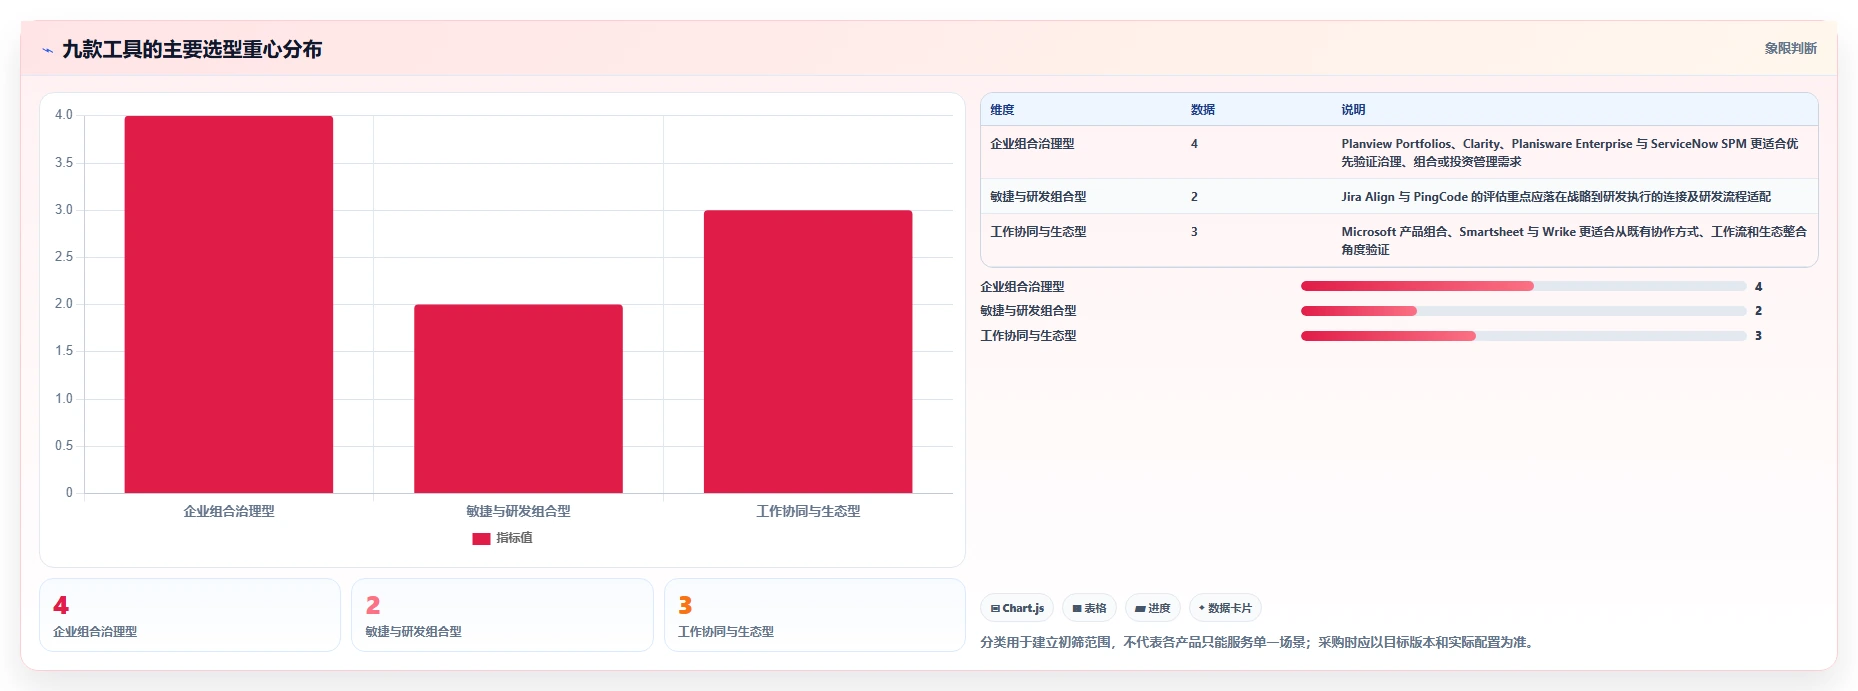Click the table description starting with Microsoft 产品组合
The image size is (1858, 691).
(1574, 241)
